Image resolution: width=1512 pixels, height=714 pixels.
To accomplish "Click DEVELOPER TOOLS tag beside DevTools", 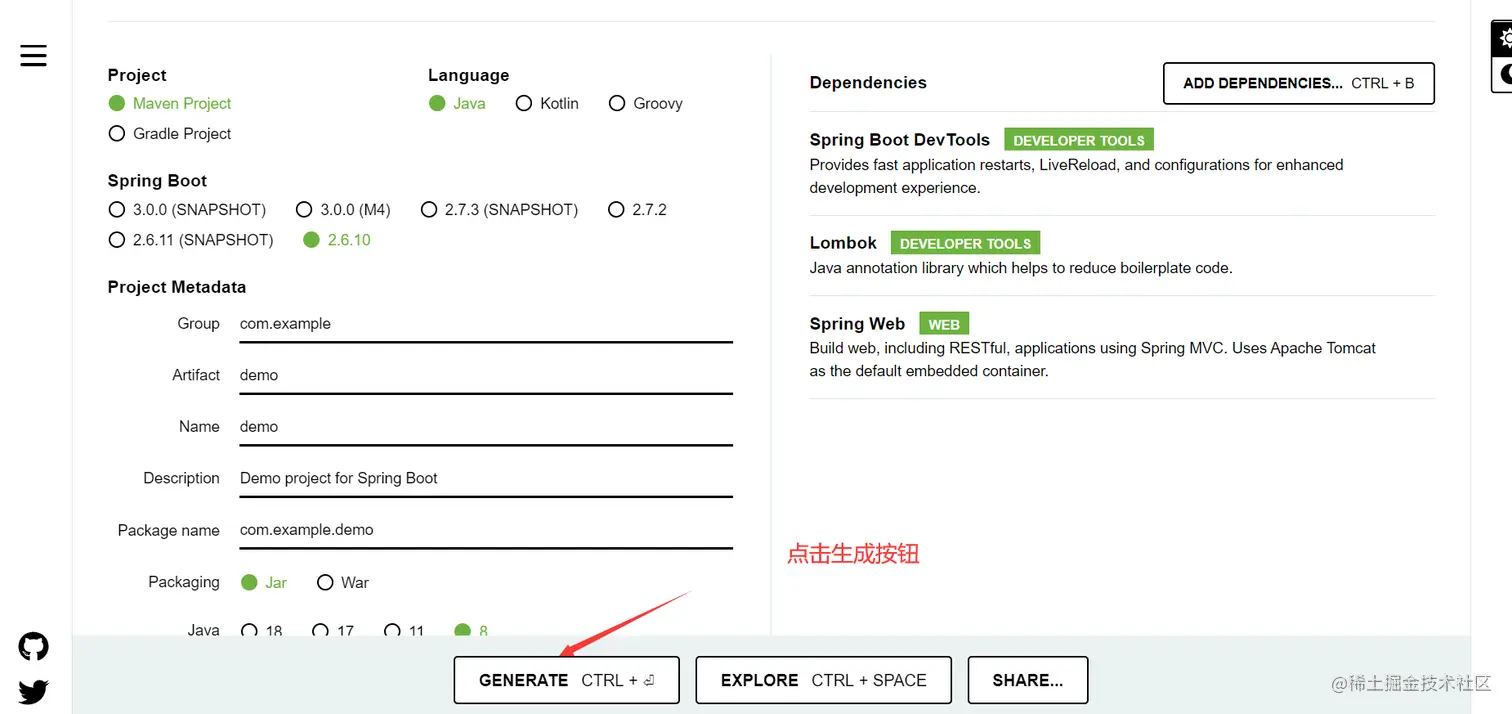I will click(1079, 140).
